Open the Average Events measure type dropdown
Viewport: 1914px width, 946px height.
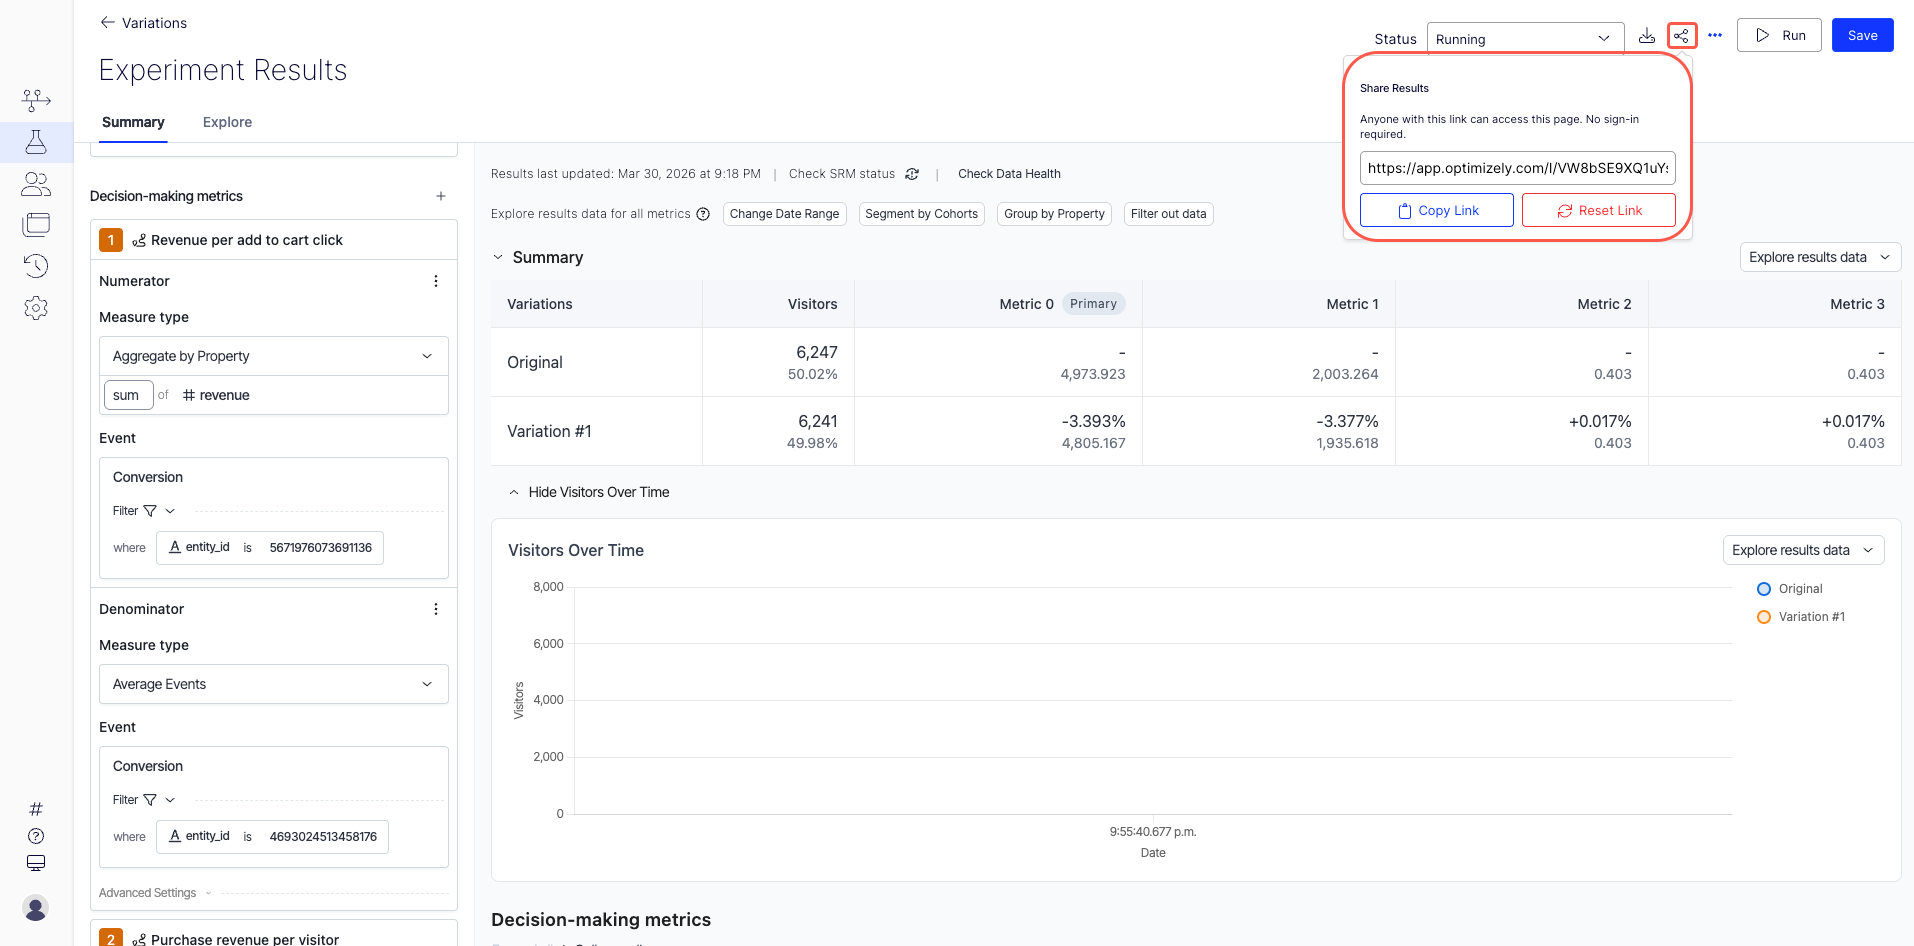tap(273, 684)
